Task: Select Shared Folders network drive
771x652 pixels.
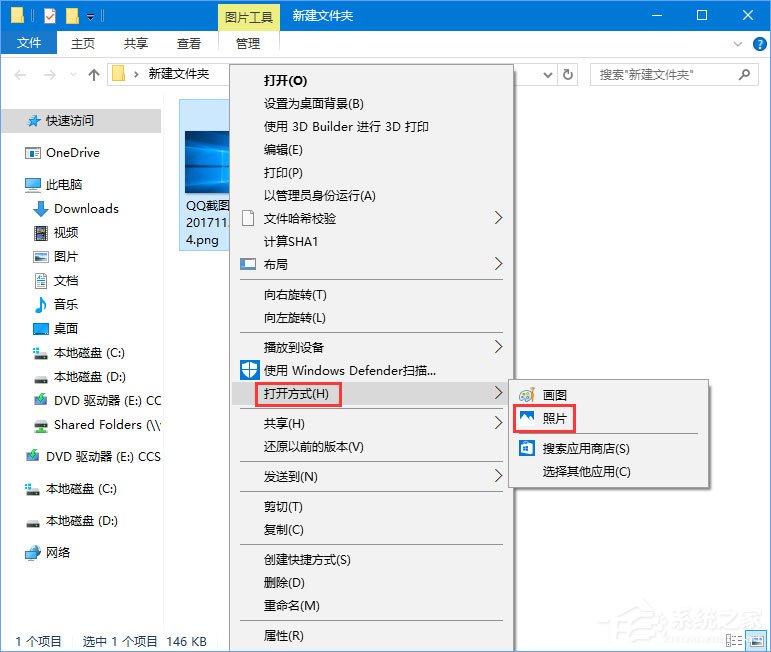Action: (x=107, y=425)
